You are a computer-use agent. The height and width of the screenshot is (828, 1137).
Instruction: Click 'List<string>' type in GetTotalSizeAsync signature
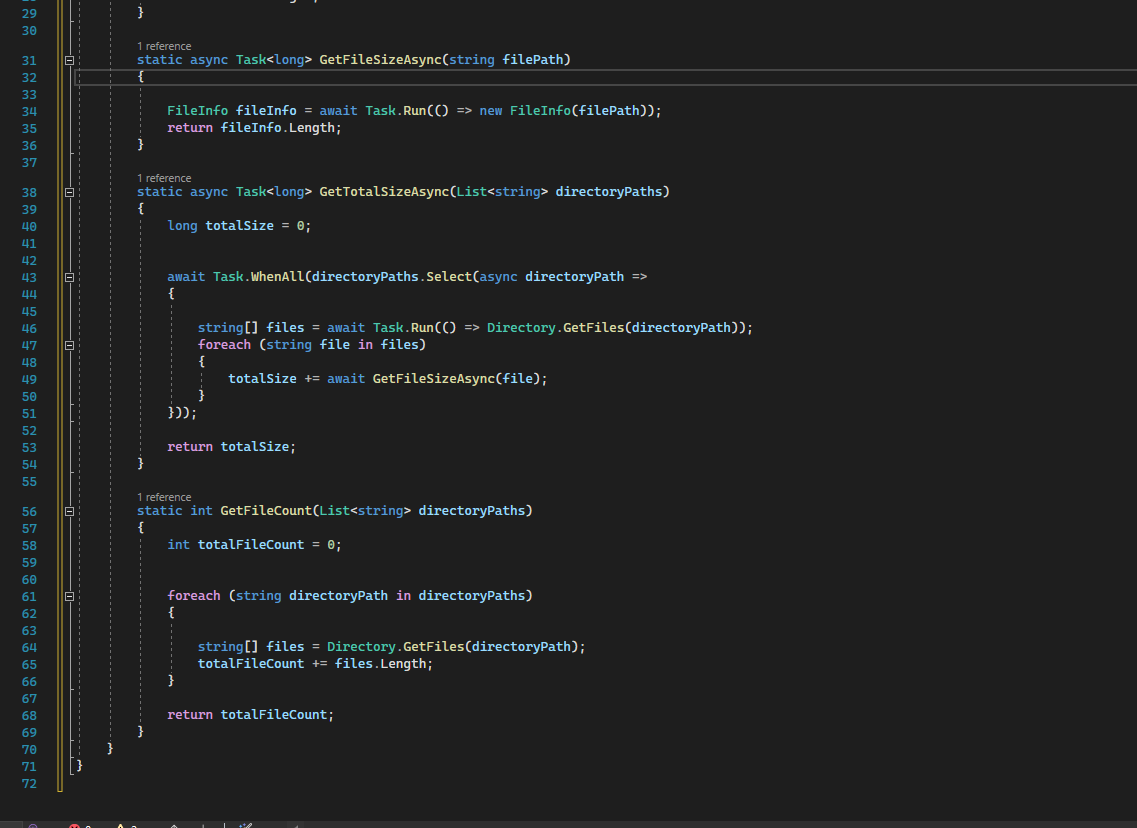tap(502, 191)
